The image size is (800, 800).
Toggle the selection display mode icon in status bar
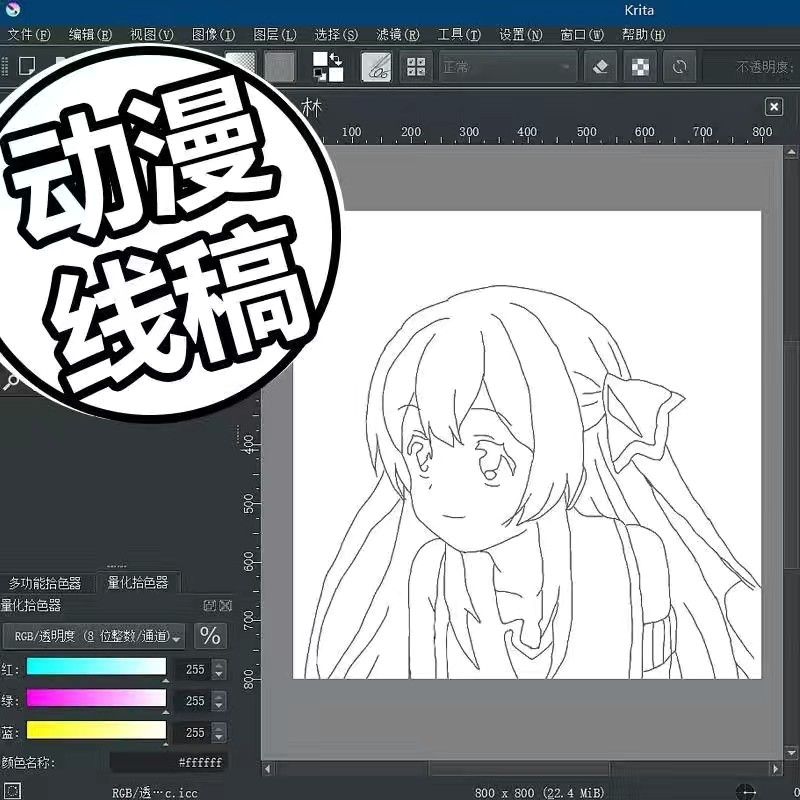click(12, 791)
